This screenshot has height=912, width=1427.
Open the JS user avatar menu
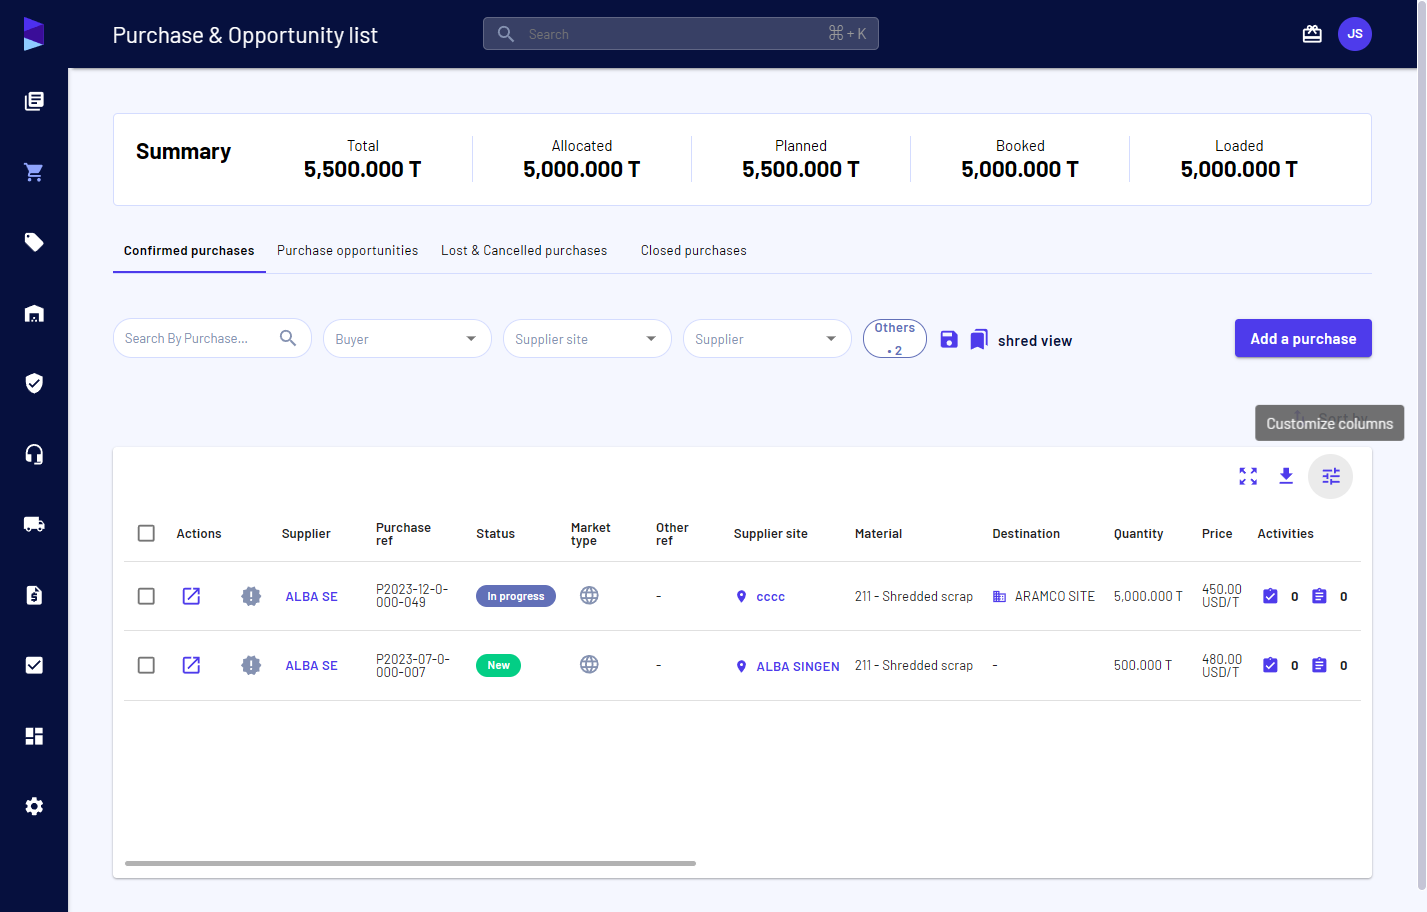coord(1355,34)
